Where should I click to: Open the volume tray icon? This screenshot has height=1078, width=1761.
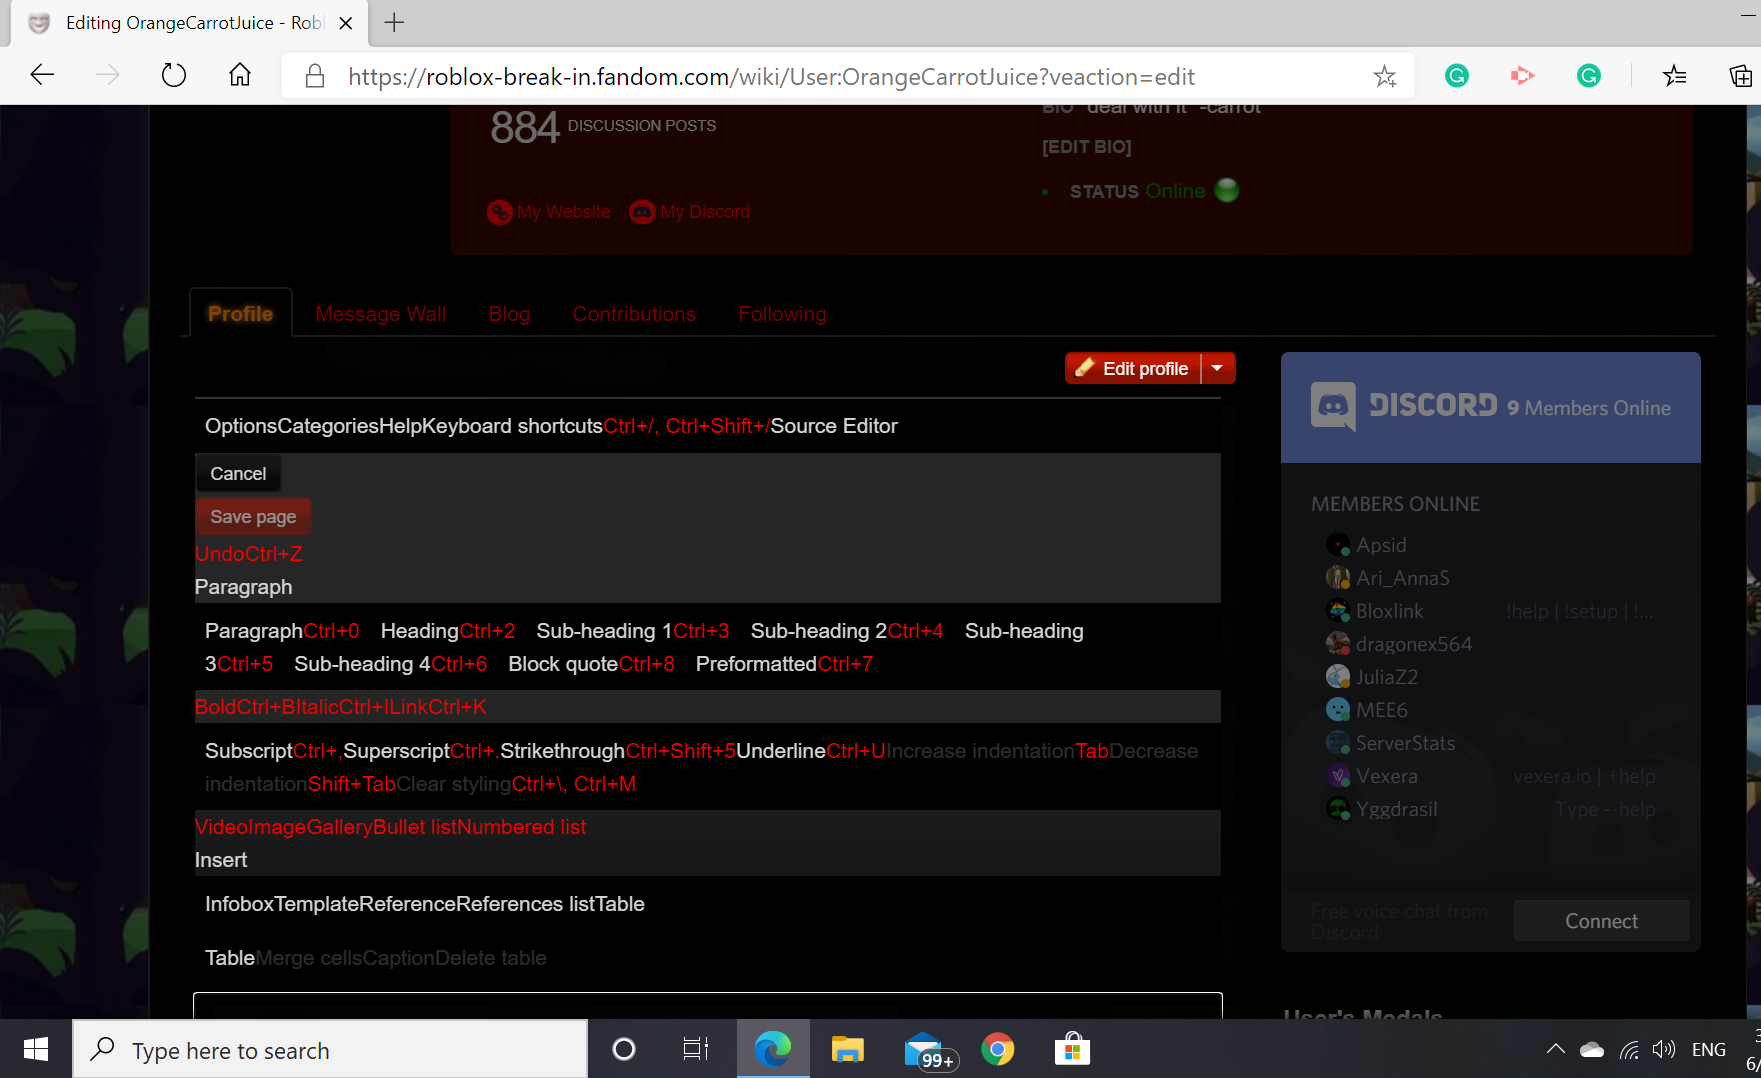[1663, 1049]
